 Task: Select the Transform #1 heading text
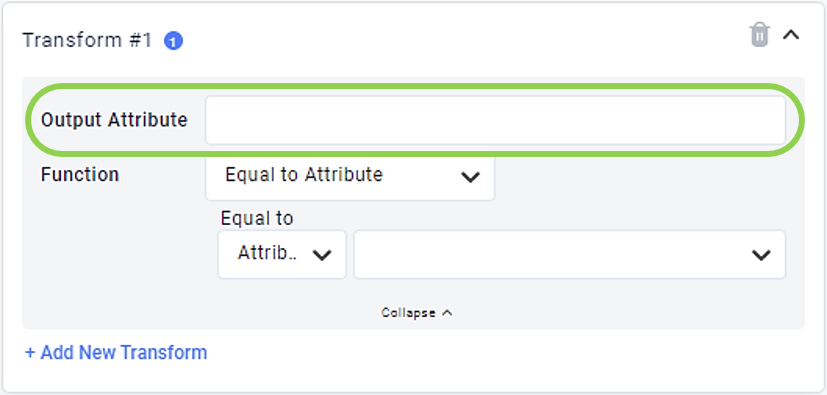(x=87, y=41)
